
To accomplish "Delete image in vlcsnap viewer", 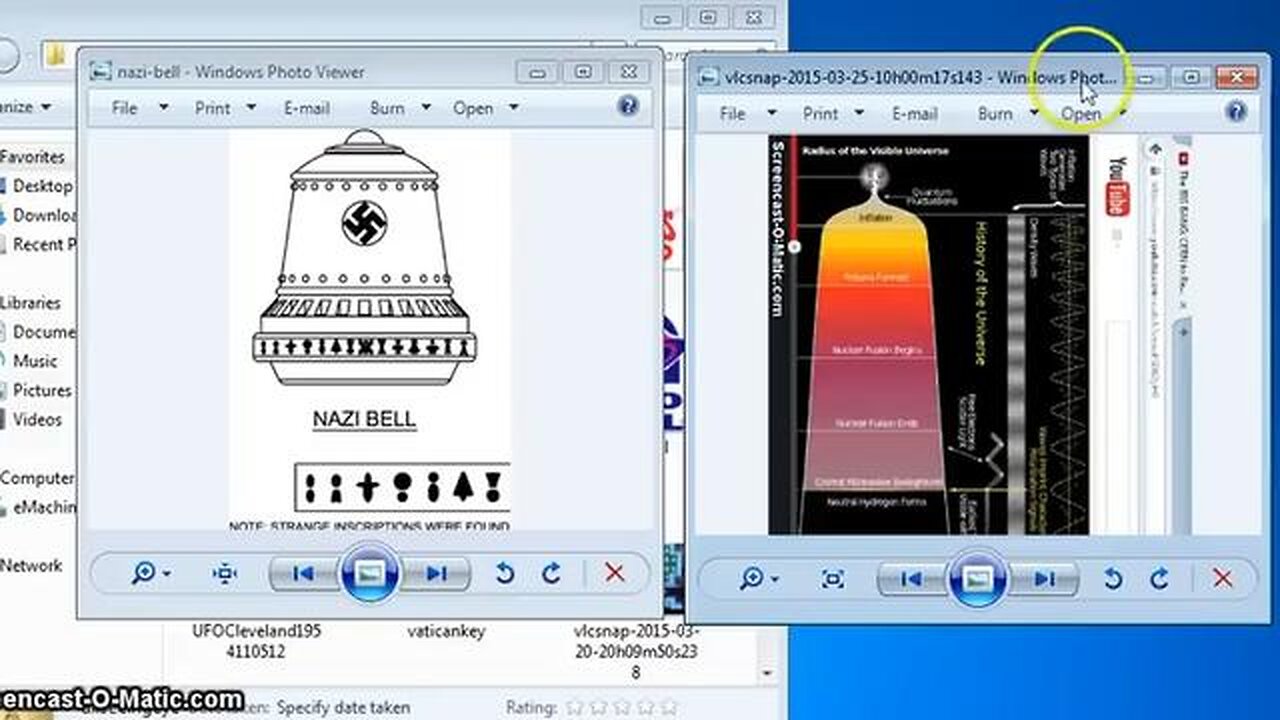I will tap(1222, 578).
